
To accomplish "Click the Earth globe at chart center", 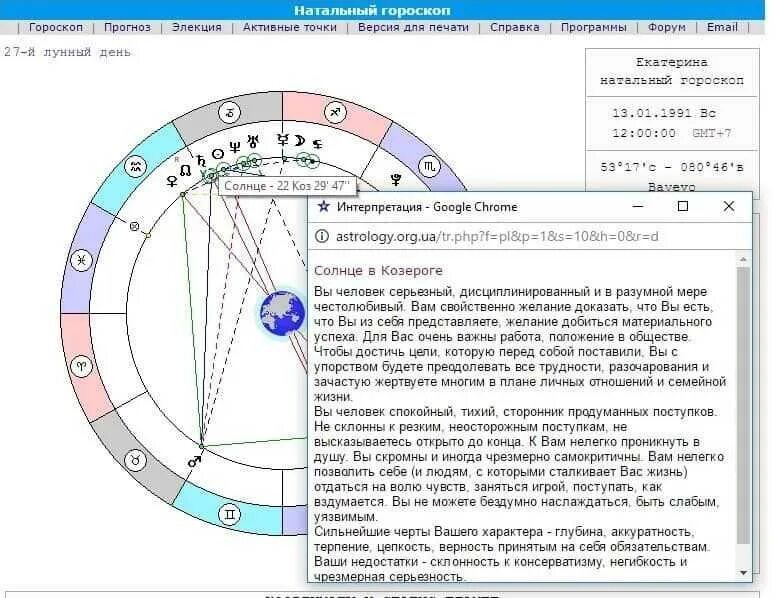I will coord(283,313).
